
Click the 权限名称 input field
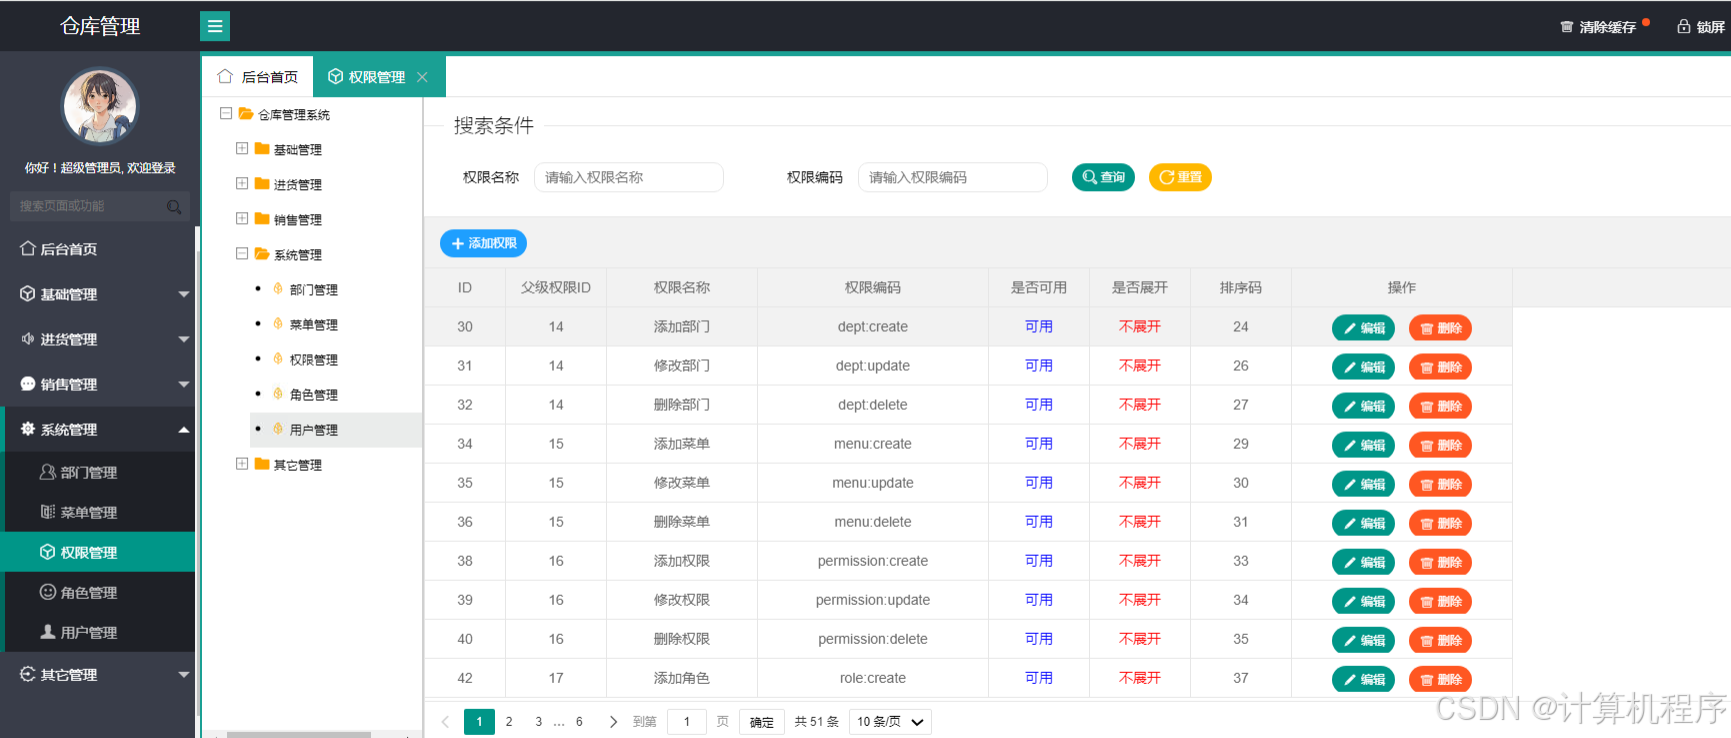(x=629, y=177)
